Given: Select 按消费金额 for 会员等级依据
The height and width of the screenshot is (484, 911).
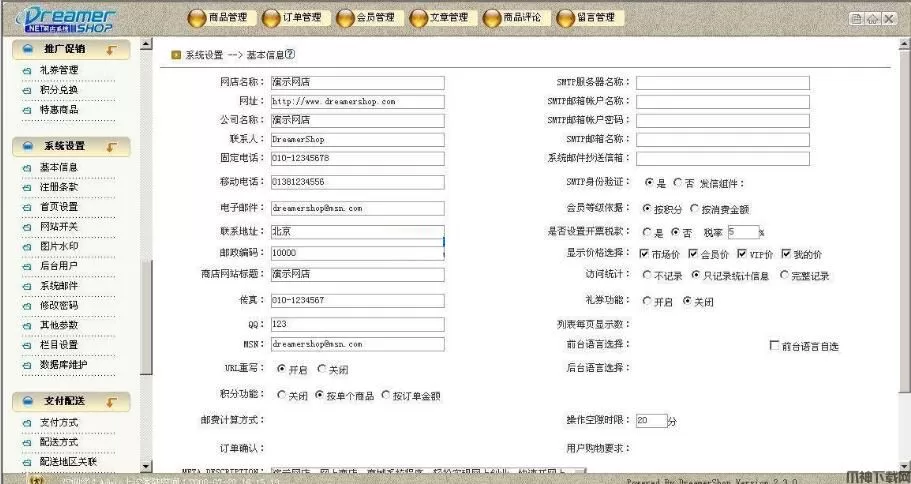Looking at the screenshot, I should [694, 208].
